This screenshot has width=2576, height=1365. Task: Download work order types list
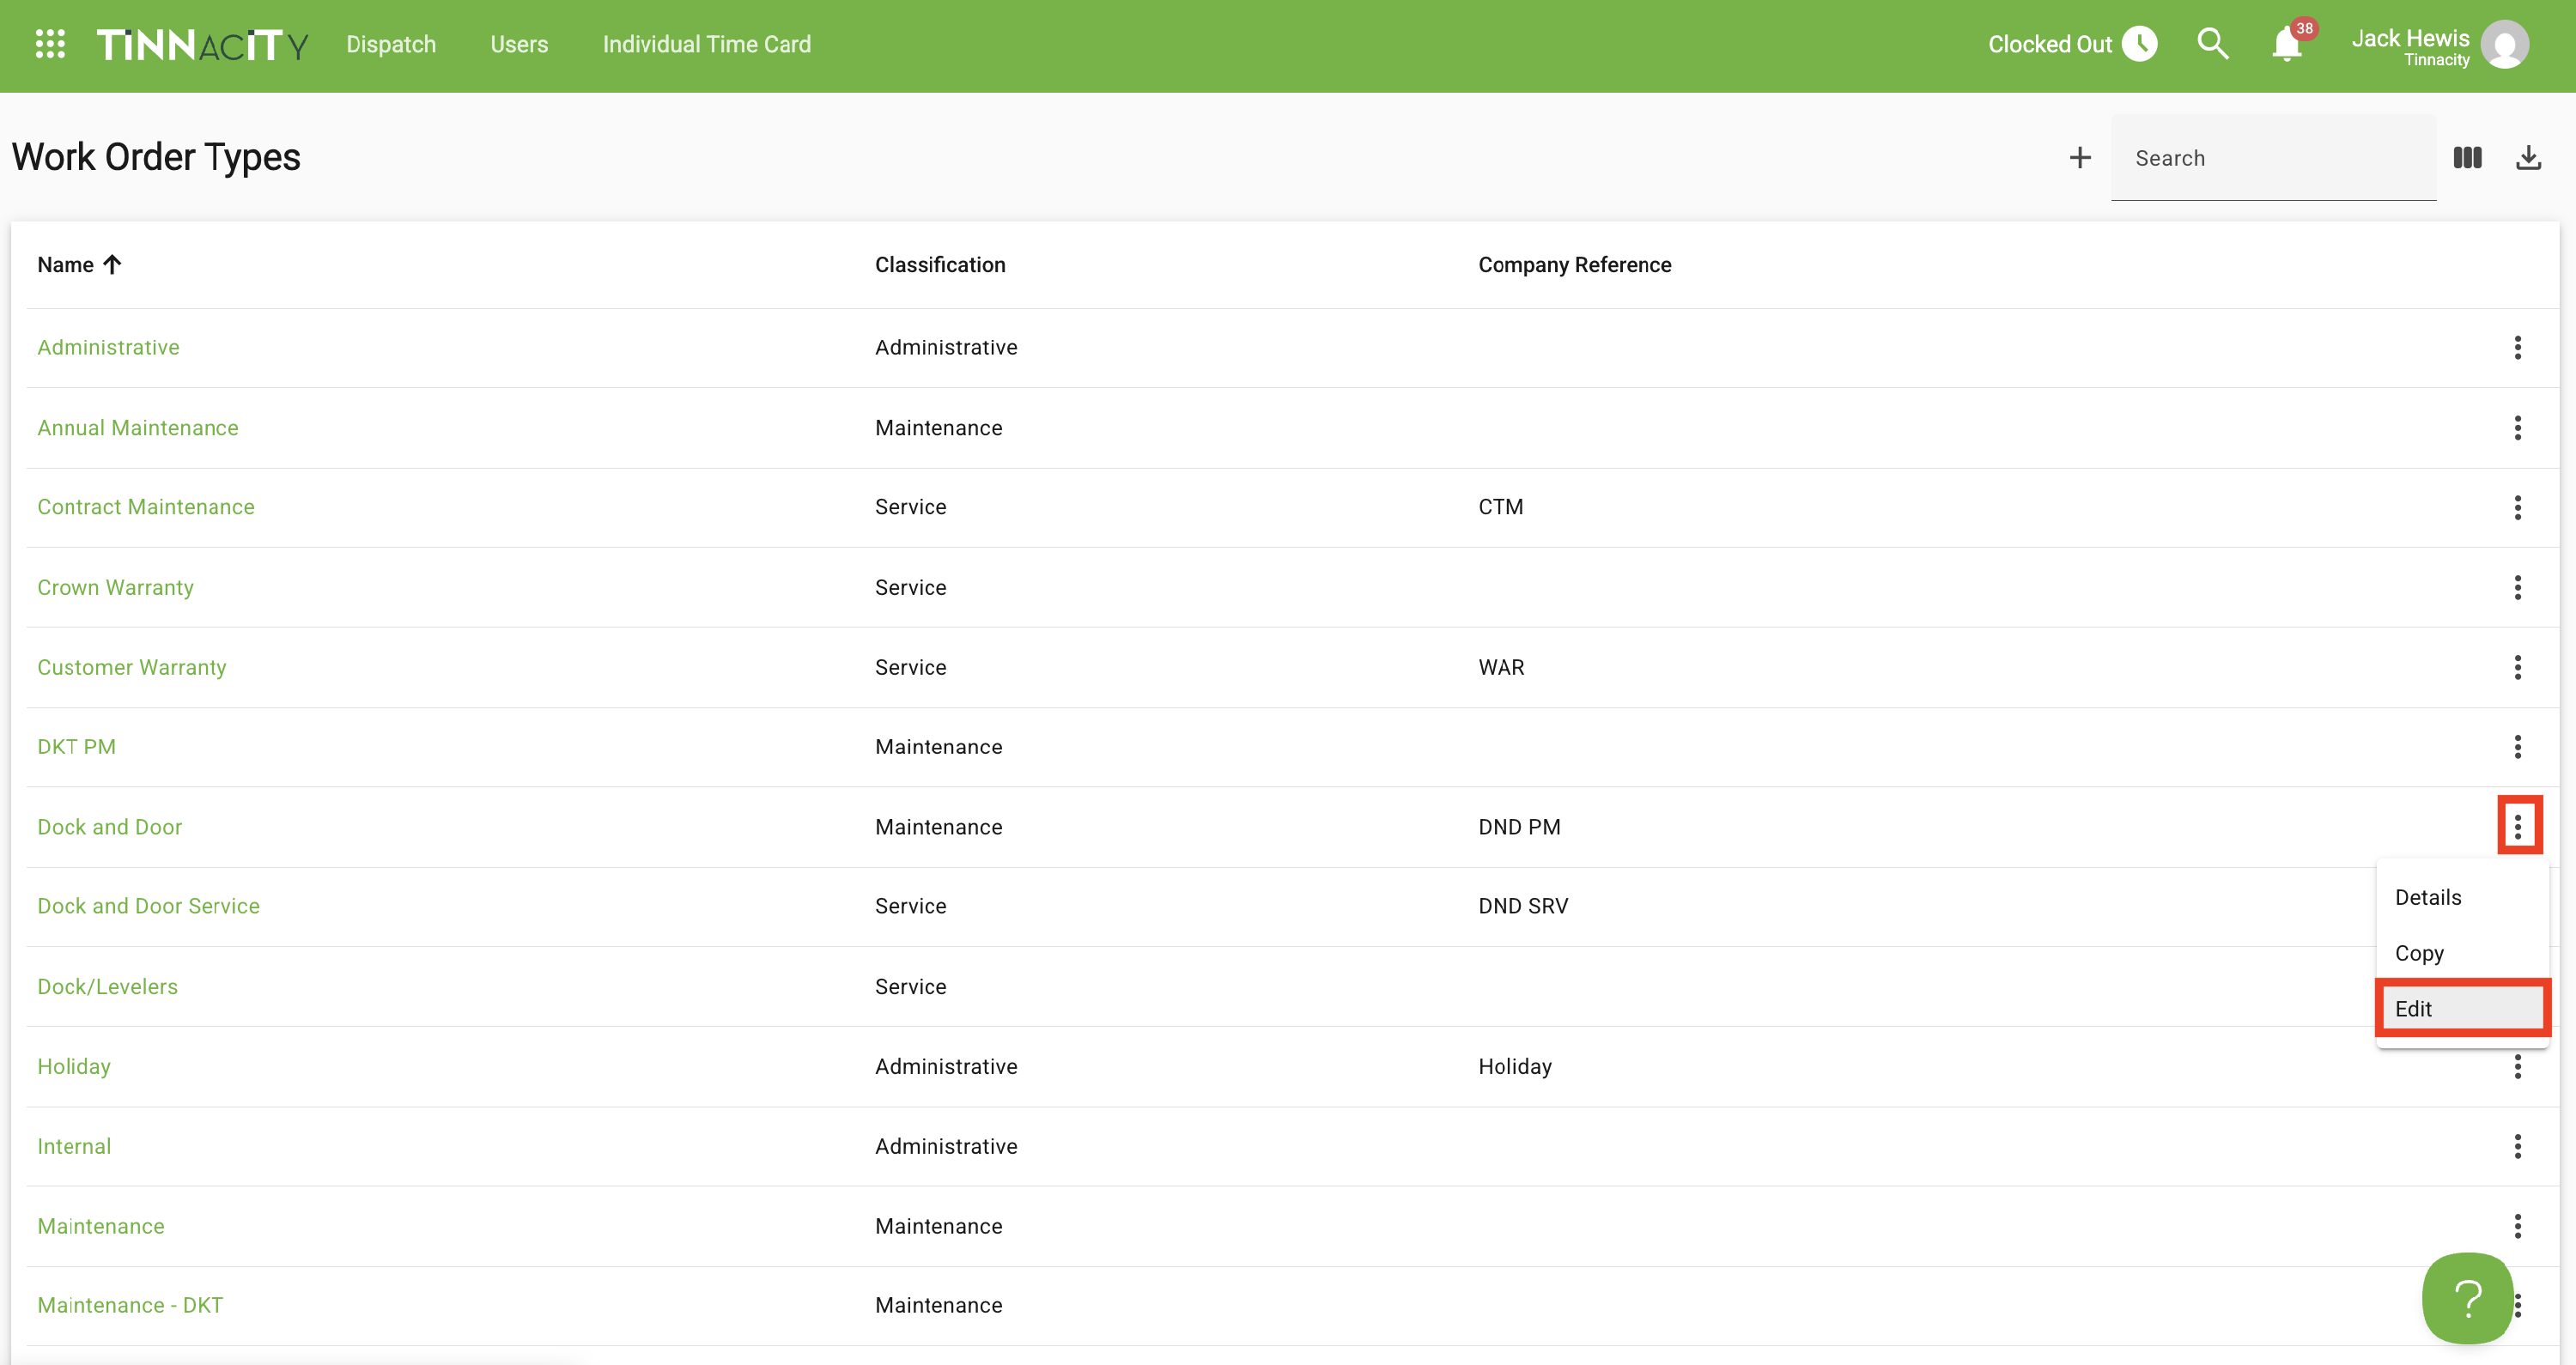coord(2529,158)
